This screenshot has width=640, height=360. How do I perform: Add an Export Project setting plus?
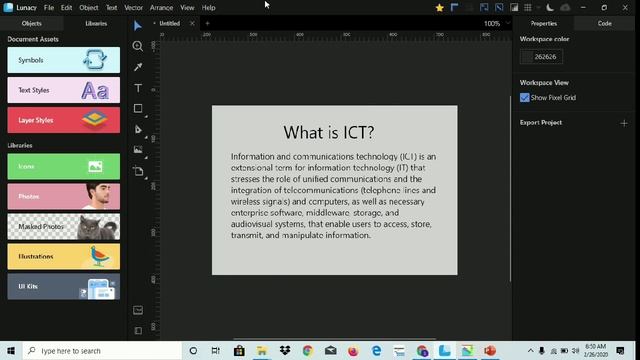point(624,123)
